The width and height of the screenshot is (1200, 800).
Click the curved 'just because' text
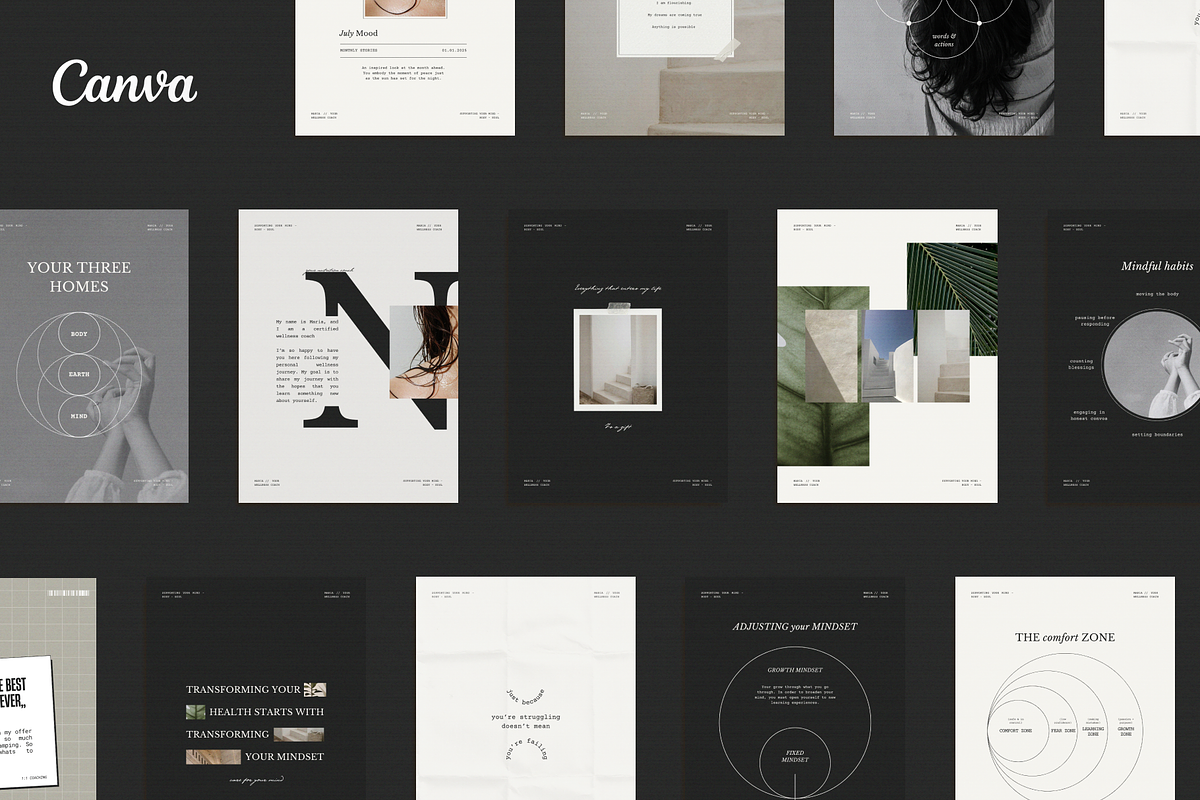(526, 693)
